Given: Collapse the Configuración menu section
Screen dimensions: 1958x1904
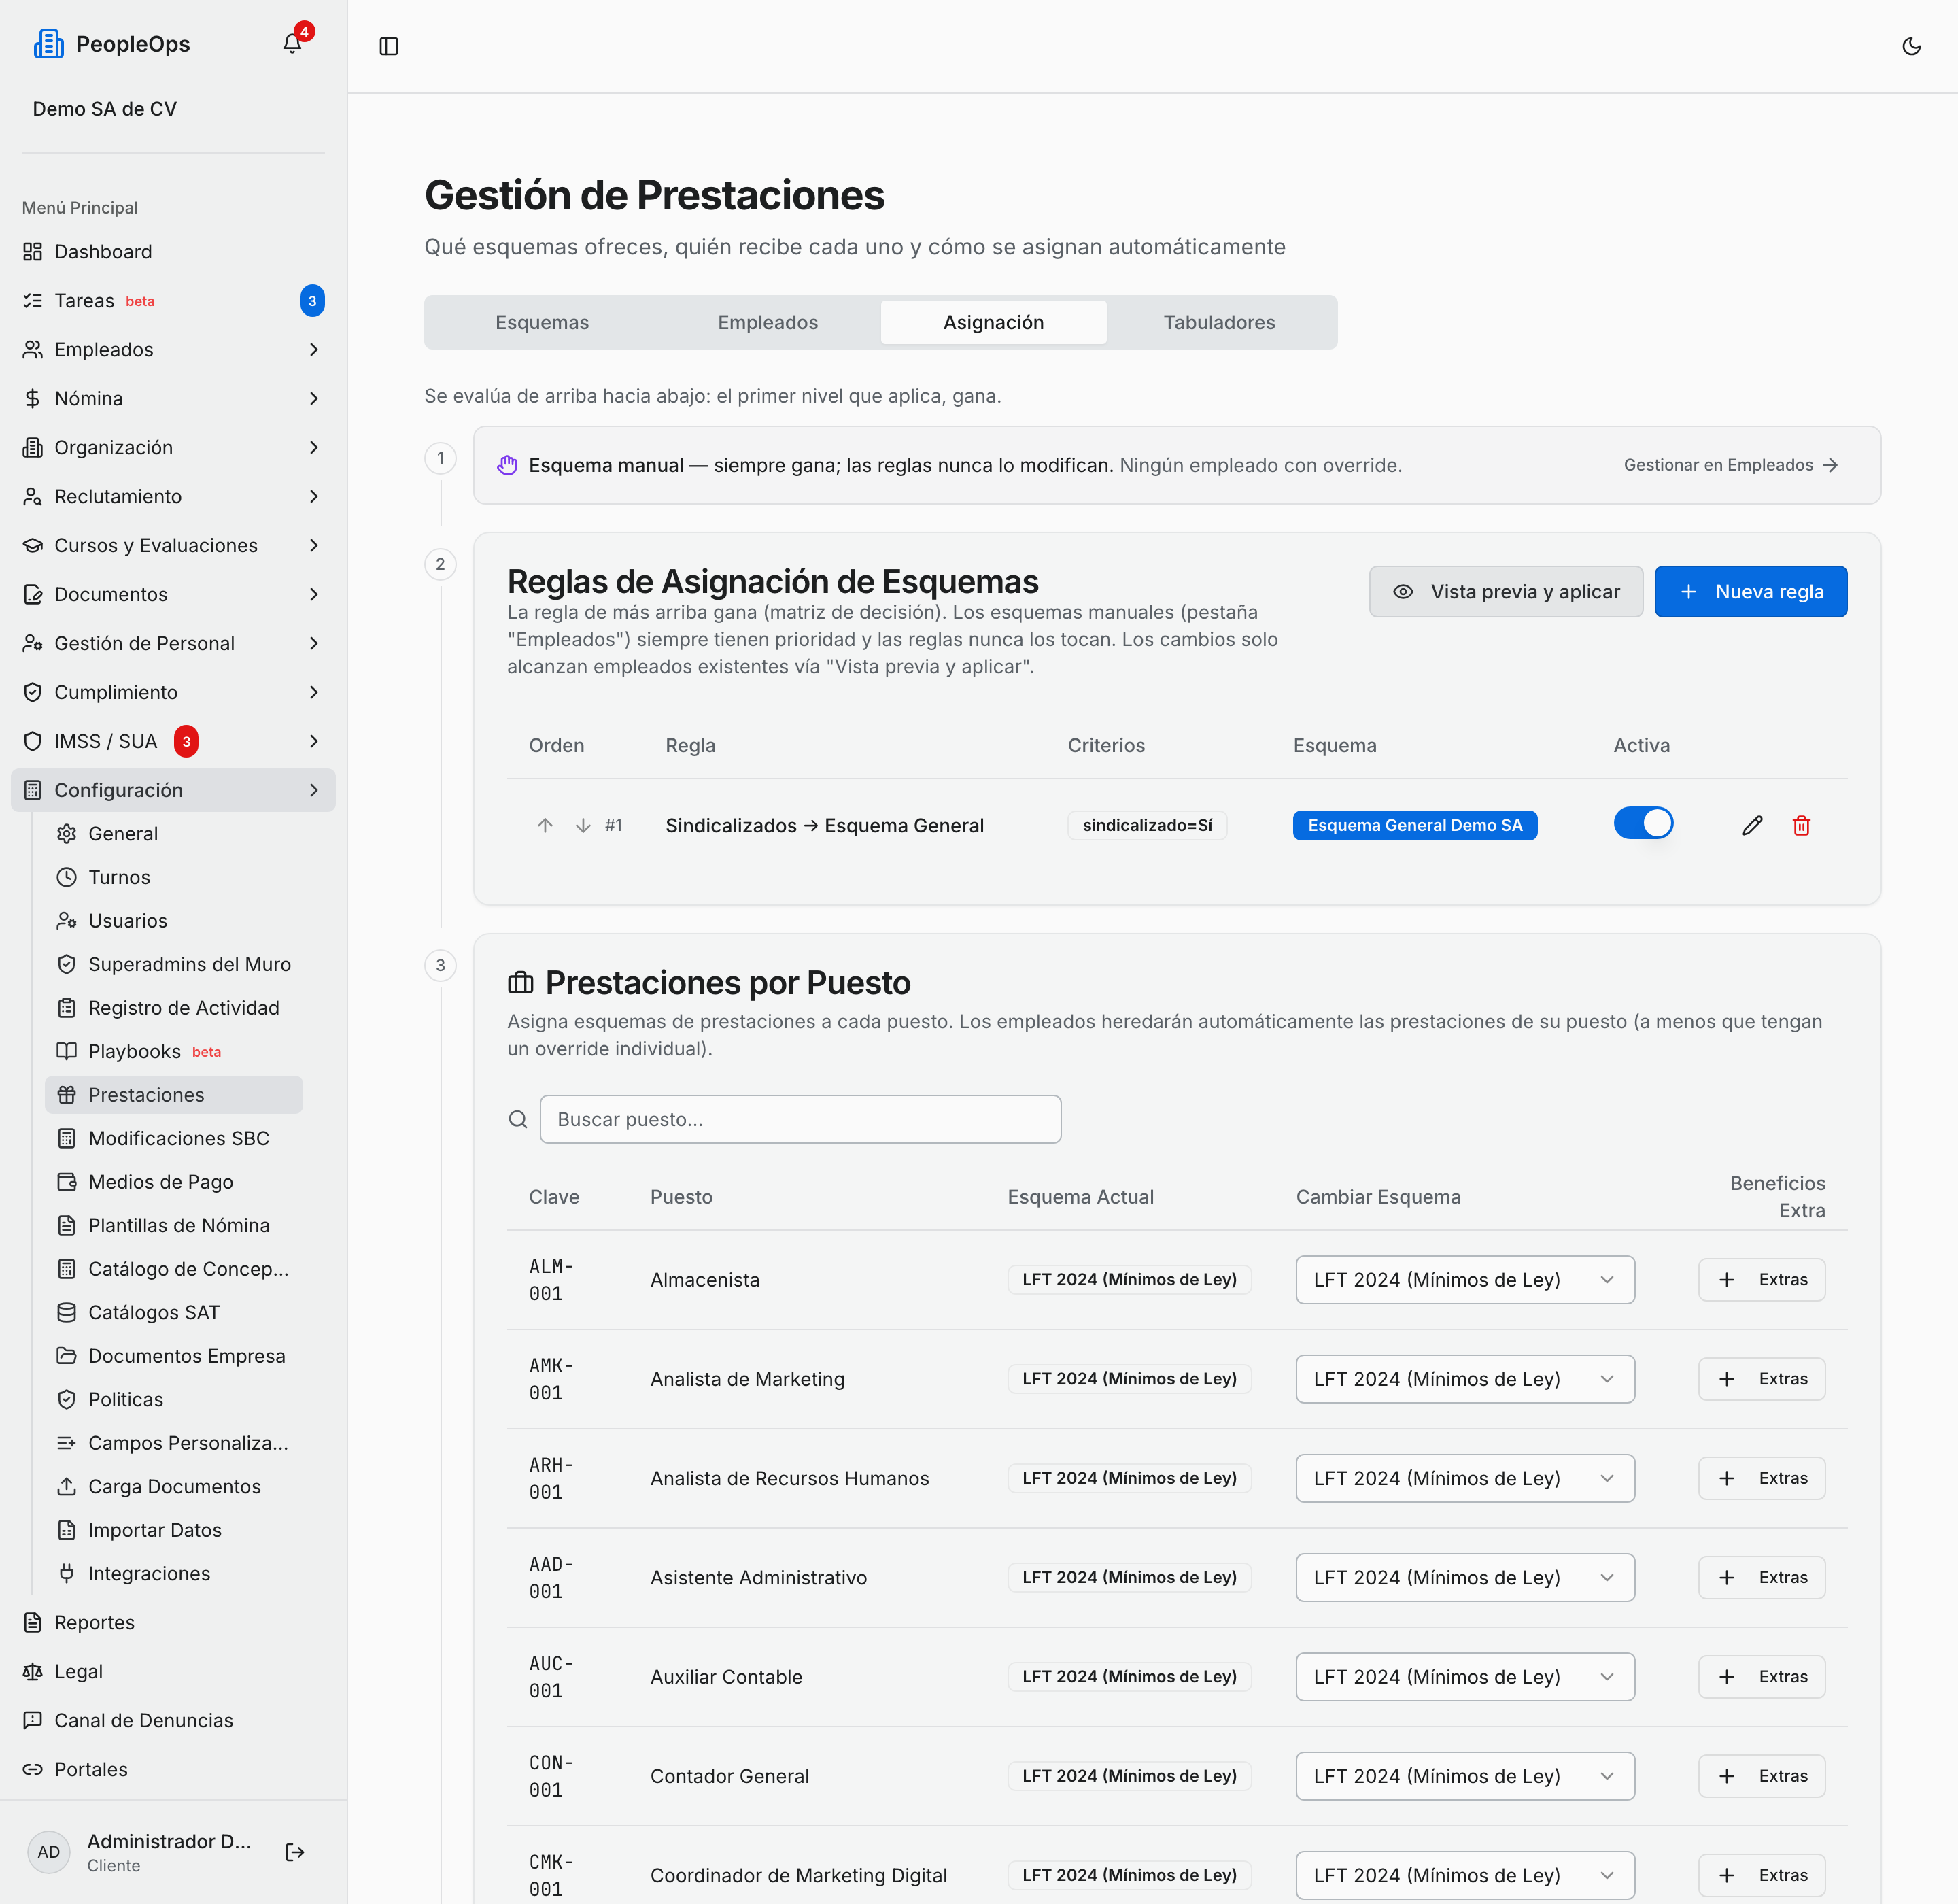Looking at the screenshot, I should (173, 790).
